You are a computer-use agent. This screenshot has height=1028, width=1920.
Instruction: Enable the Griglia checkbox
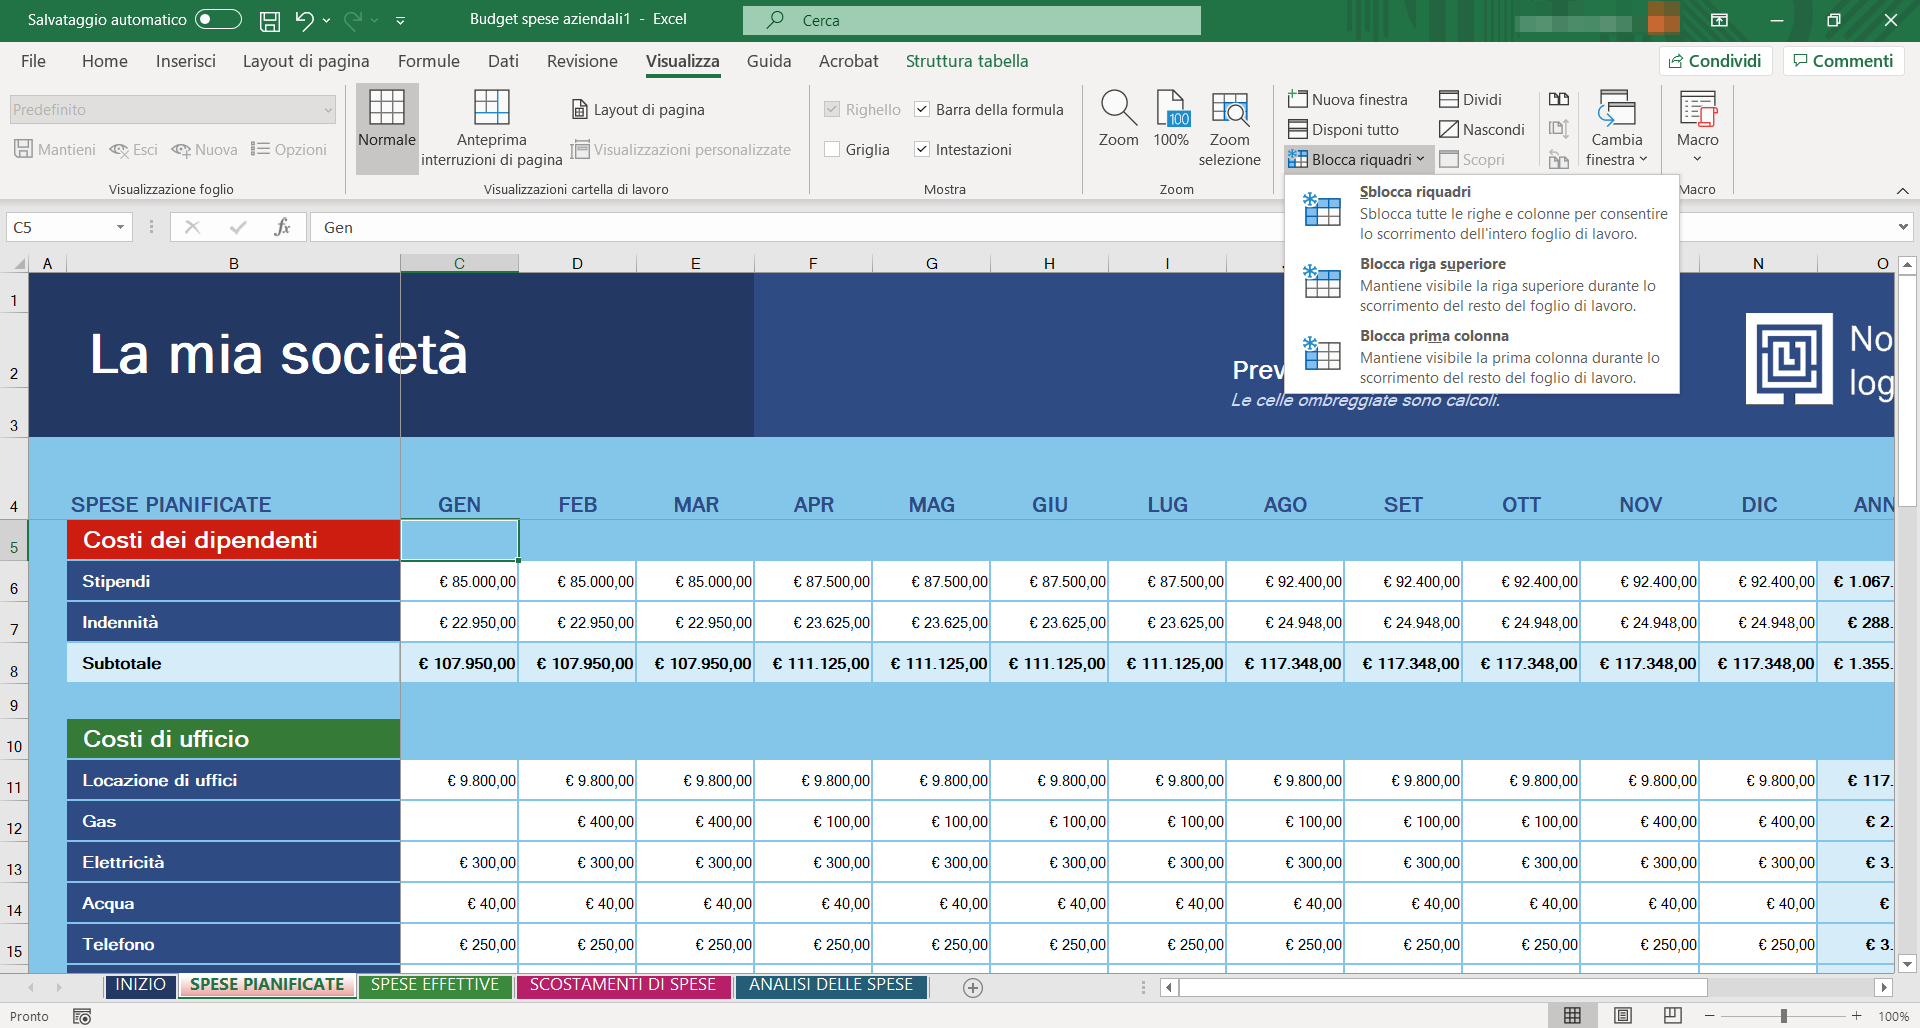click(832, 150)
